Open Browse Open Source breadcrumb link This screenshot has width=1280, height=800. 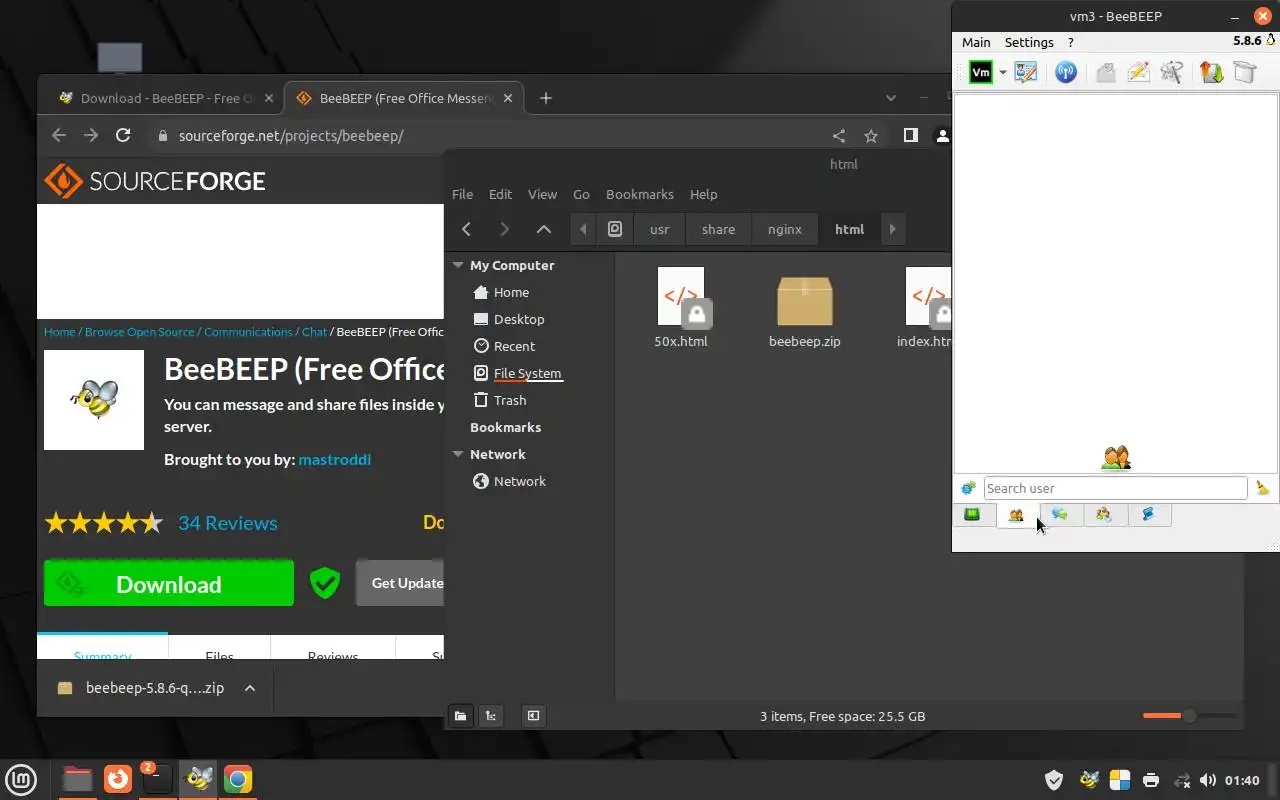coord(140,332)
